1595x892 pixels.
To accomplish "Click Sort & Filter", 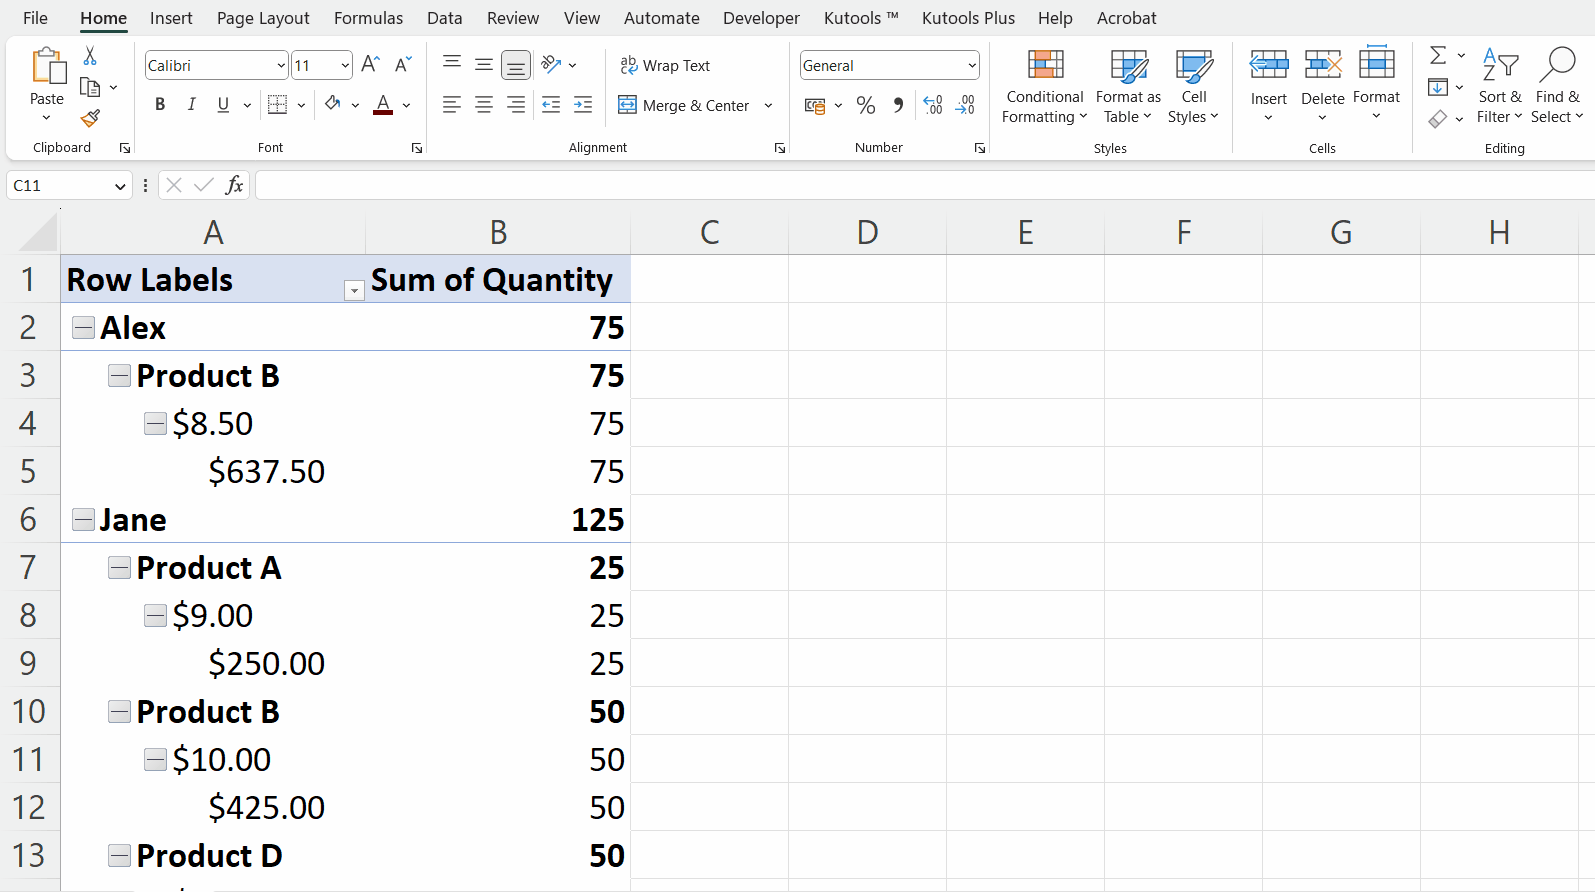I will click(1499, 87).
